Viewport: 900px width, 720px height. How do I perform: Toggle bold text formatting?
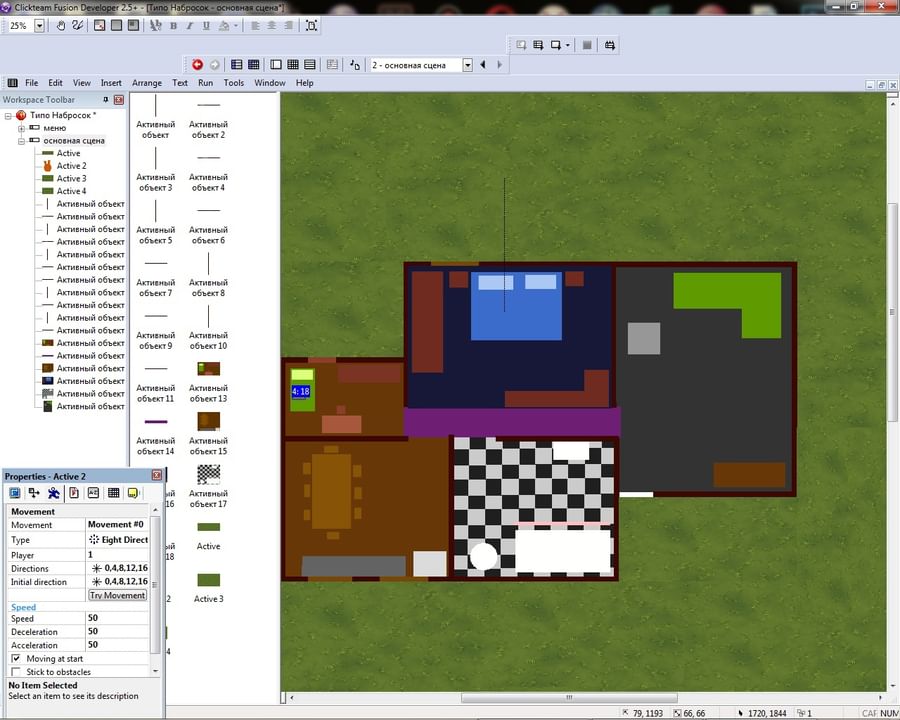click(x=173, y=25)
